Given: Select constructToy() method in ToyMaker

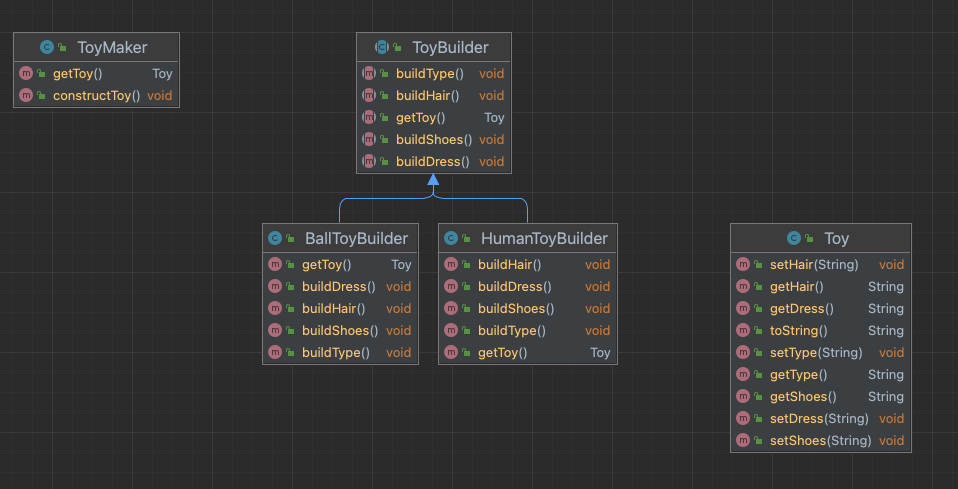Looking at the screenshot, I should 97,96.
